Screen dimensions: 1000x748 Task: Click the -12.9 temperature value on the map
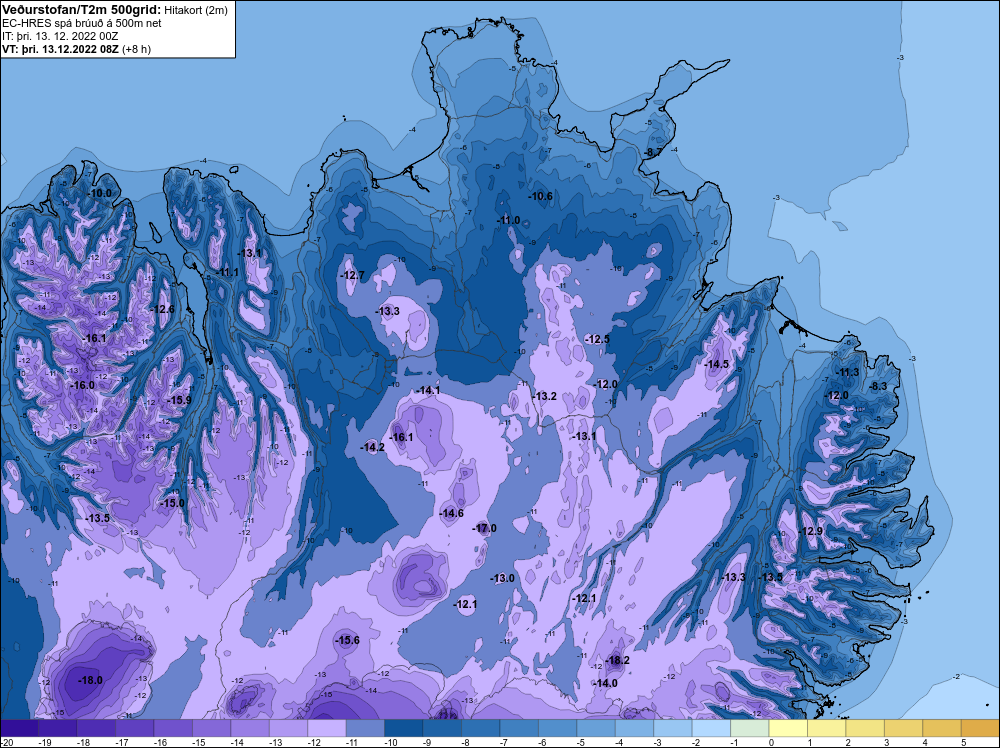pos(811,531)
